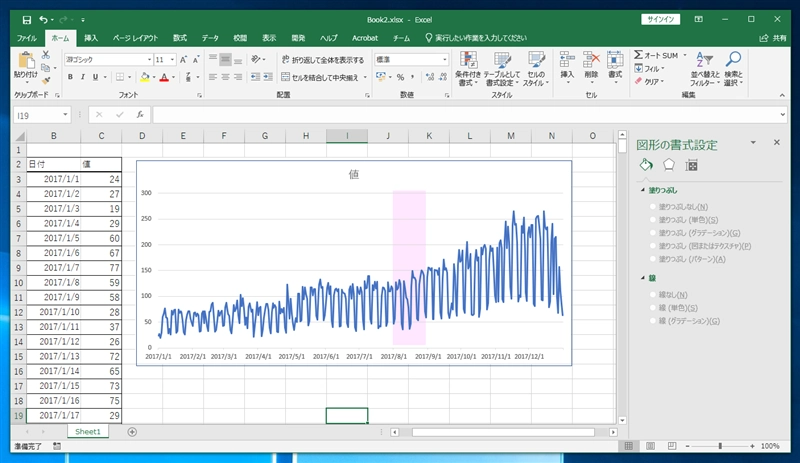Collapse the 塗りつぶし section

(x=643, y=190)
